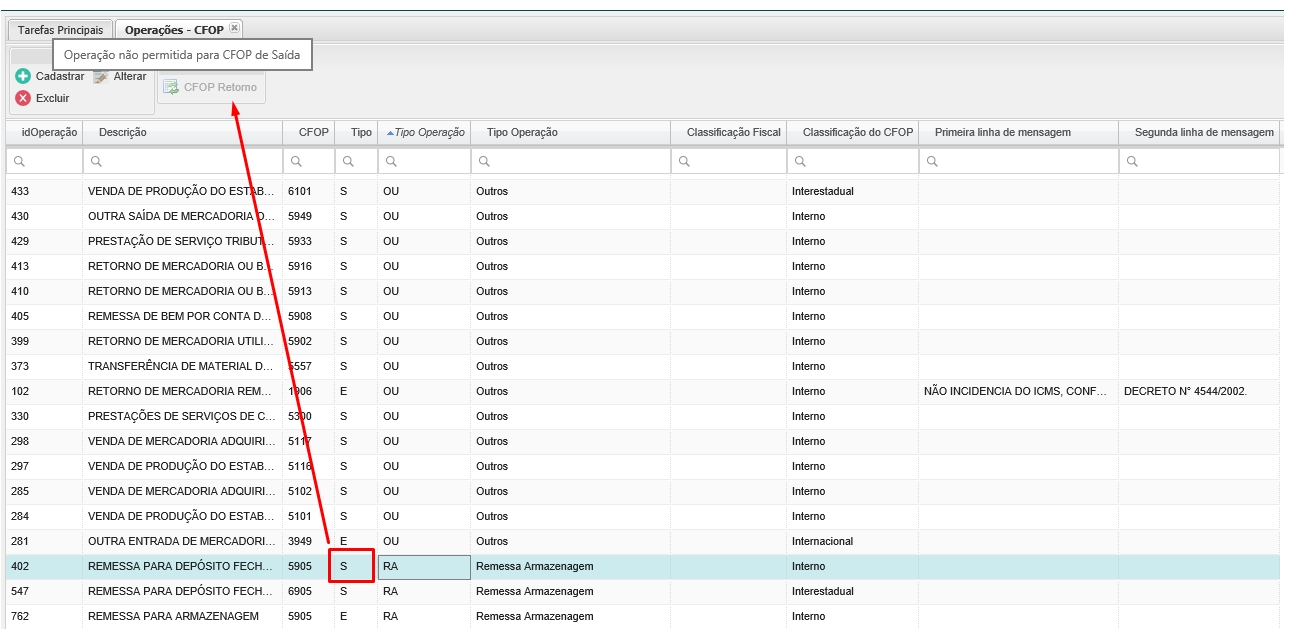Select the Operações - CFOP tab
This screenshot has width=1294, height=639.
coord(174,30)
